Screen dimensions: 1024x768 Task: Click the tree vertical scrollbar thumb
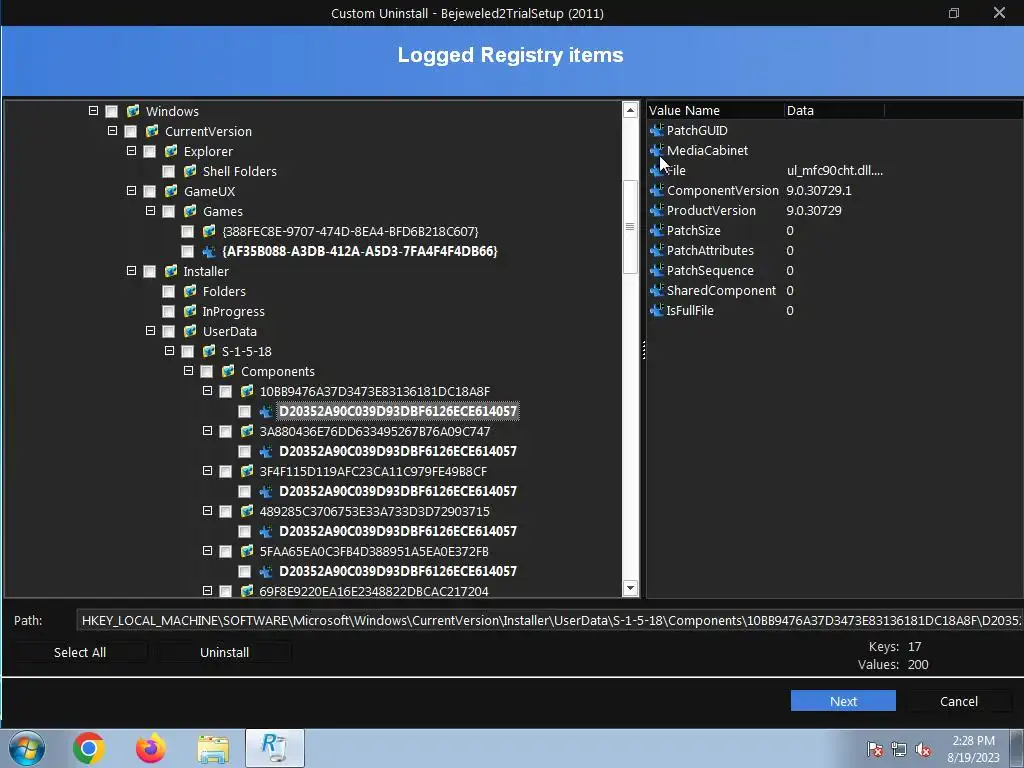click(630, 226)
